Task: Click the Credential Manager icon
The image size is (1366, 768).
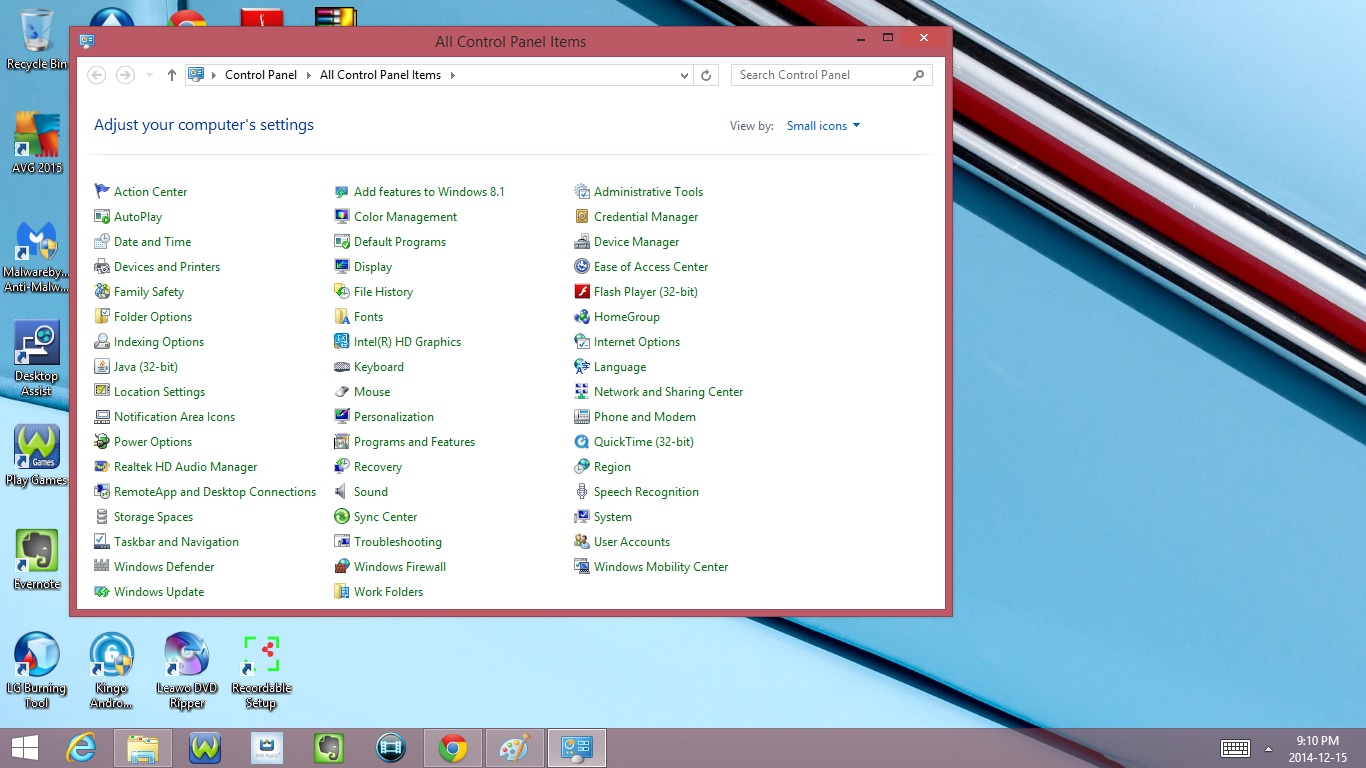Action: pyautogui.click(x=582, y=216)
